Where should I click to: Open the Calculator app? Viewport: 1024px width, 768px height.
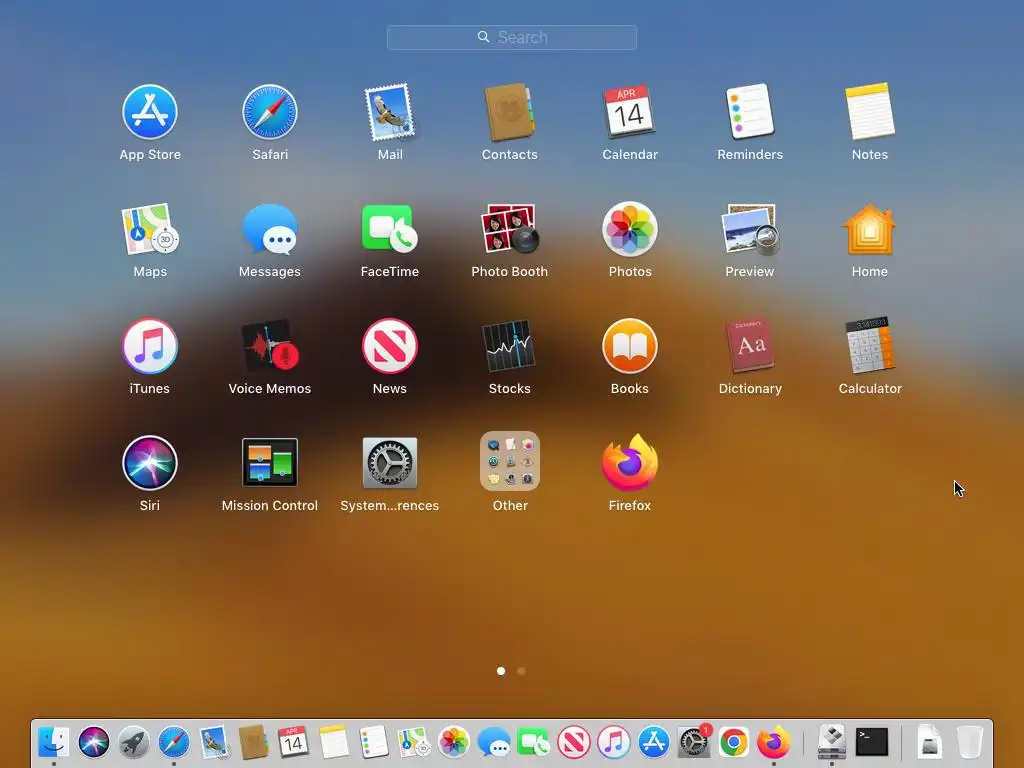pyautogui.click(x=870, y=346)
